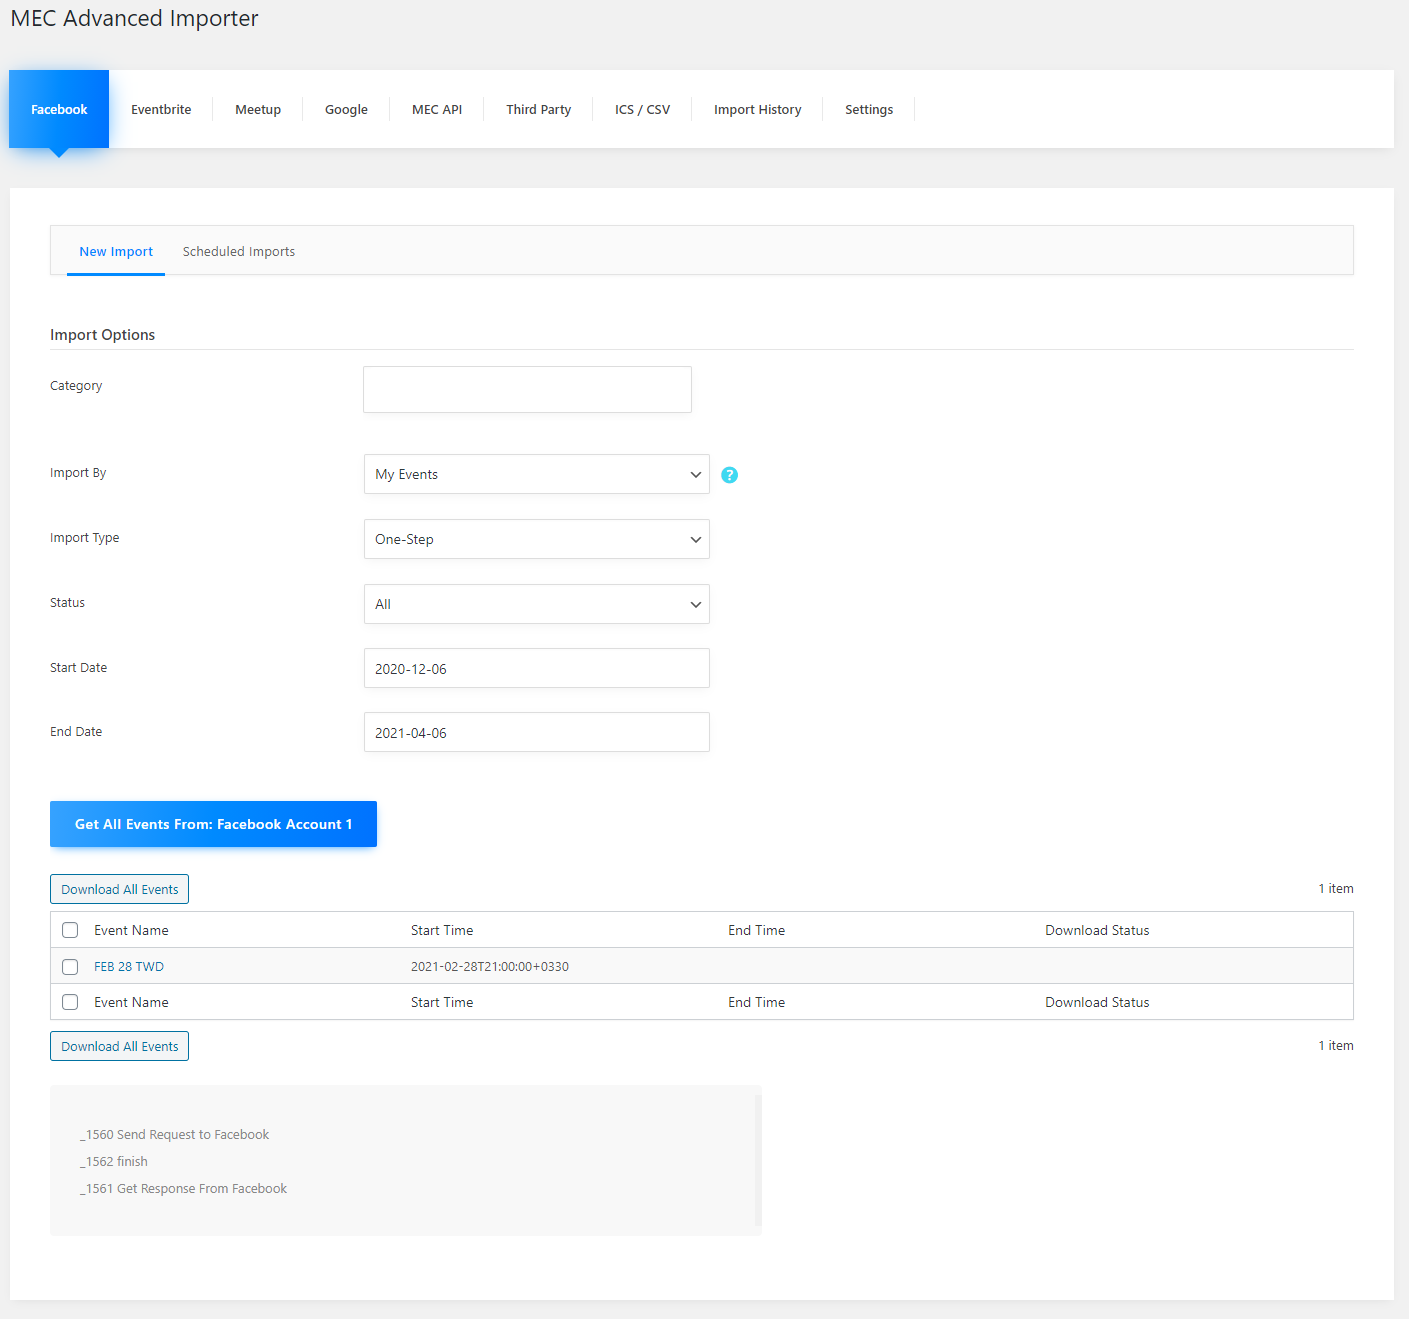Viewport: 1409px width, 1319px height.
Task: Click the top Start Time column header
Action: click(442, 930)
